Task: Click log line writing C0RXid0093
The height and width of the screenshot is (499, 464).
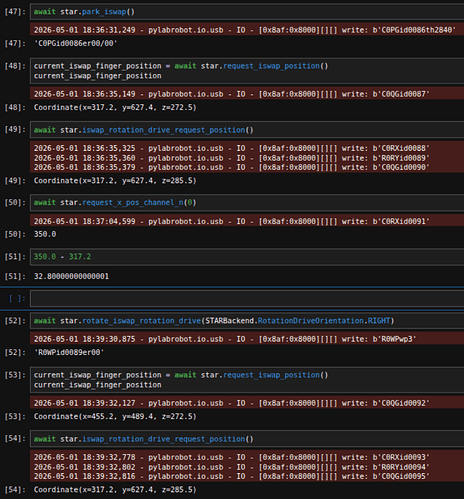Action: coord(232,457)
